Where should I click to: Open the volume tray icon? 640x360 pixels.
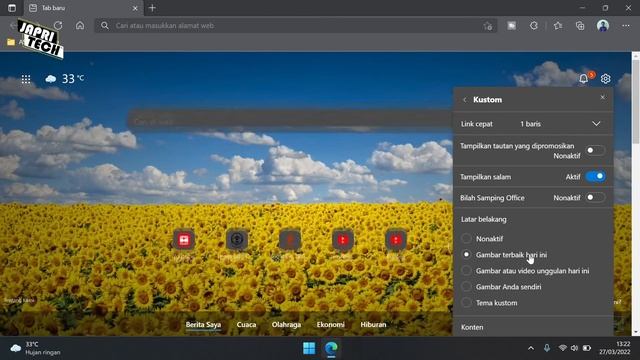point(574,348)
